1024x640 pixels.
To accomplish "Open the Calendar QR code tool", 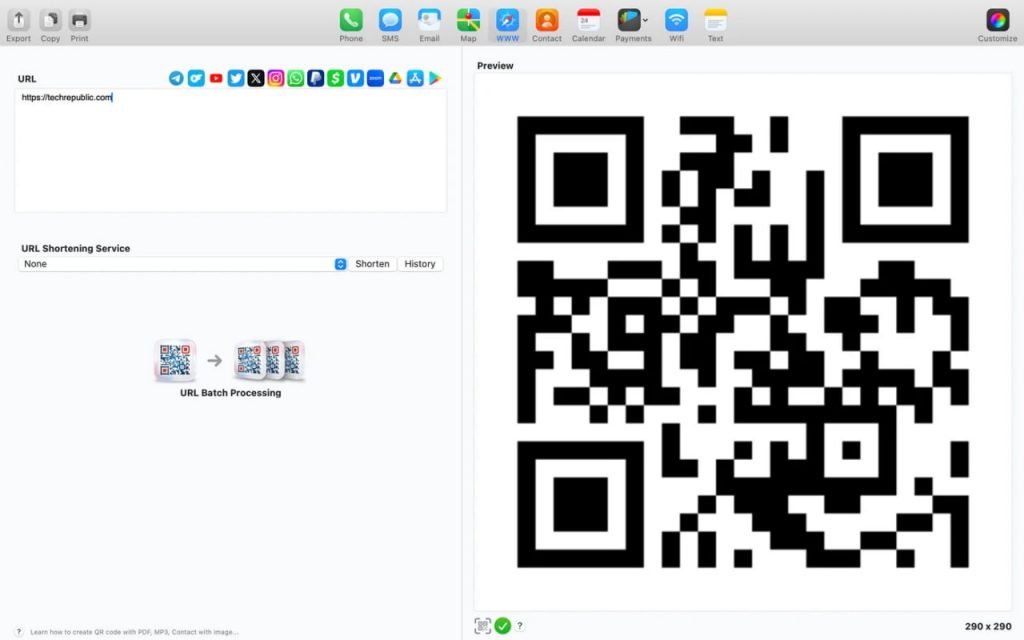I will coord(588,20).
